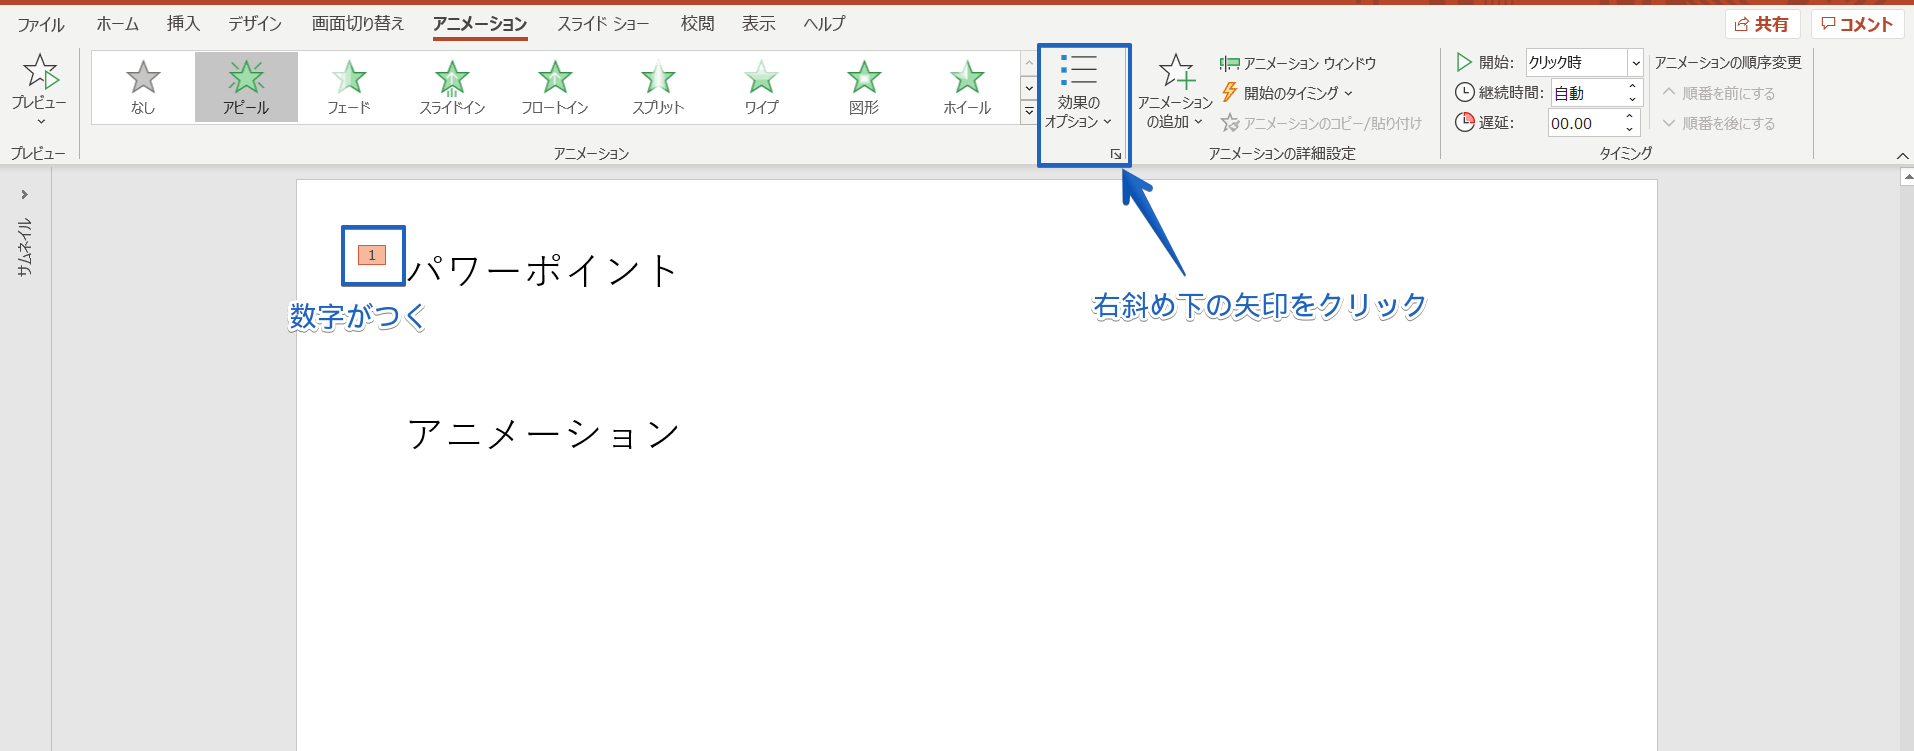This screenshot has width=1914, height=751.
Task: Select the ホイール animation effect
Action: 967,87
